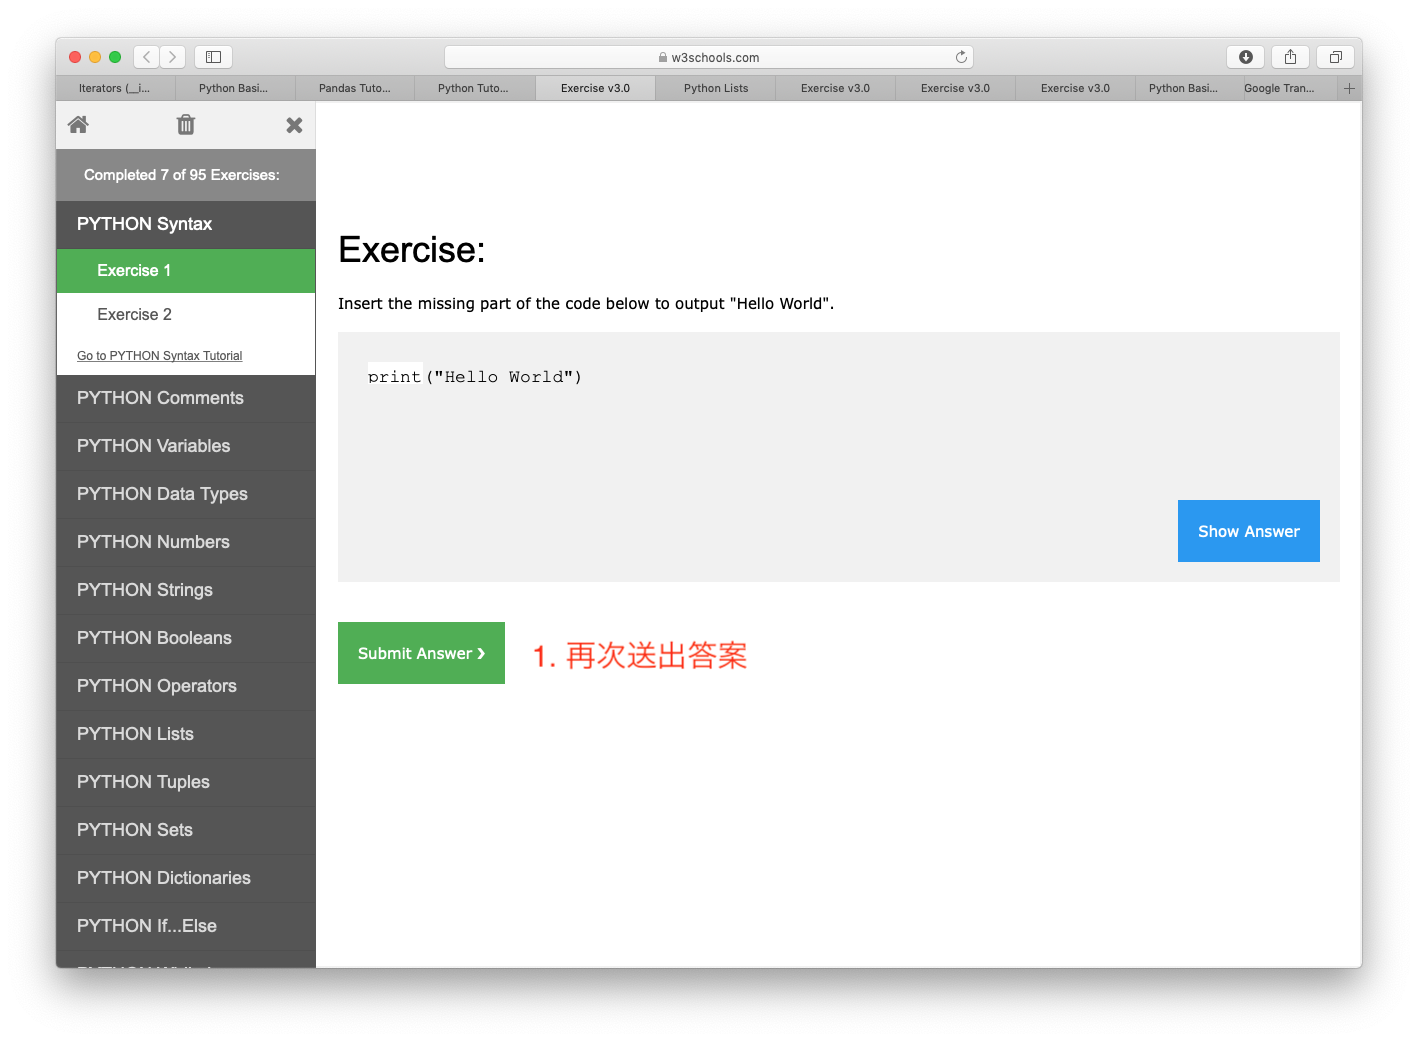Click the Safari share icon
This screenshot has height=1042, width=1418.
point(1290,57)
